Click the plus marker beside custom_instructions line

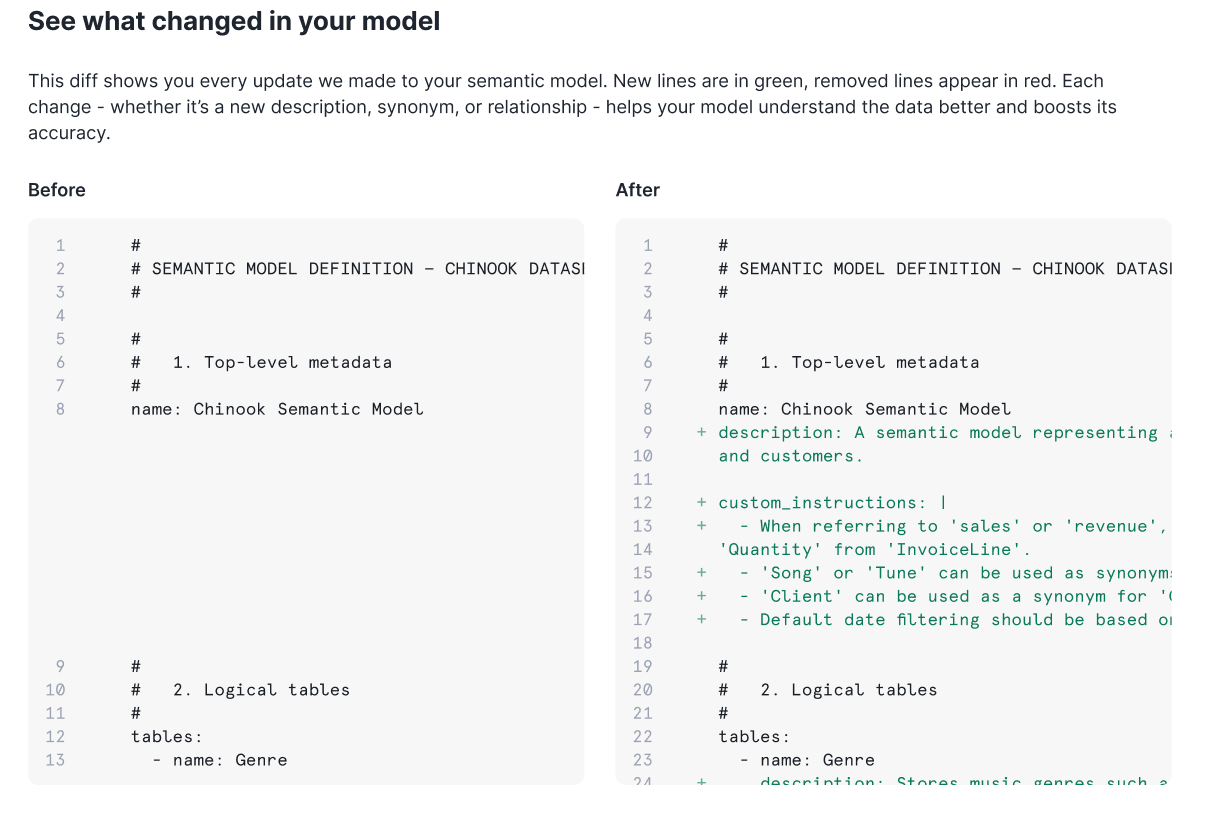tap(701, 502)
